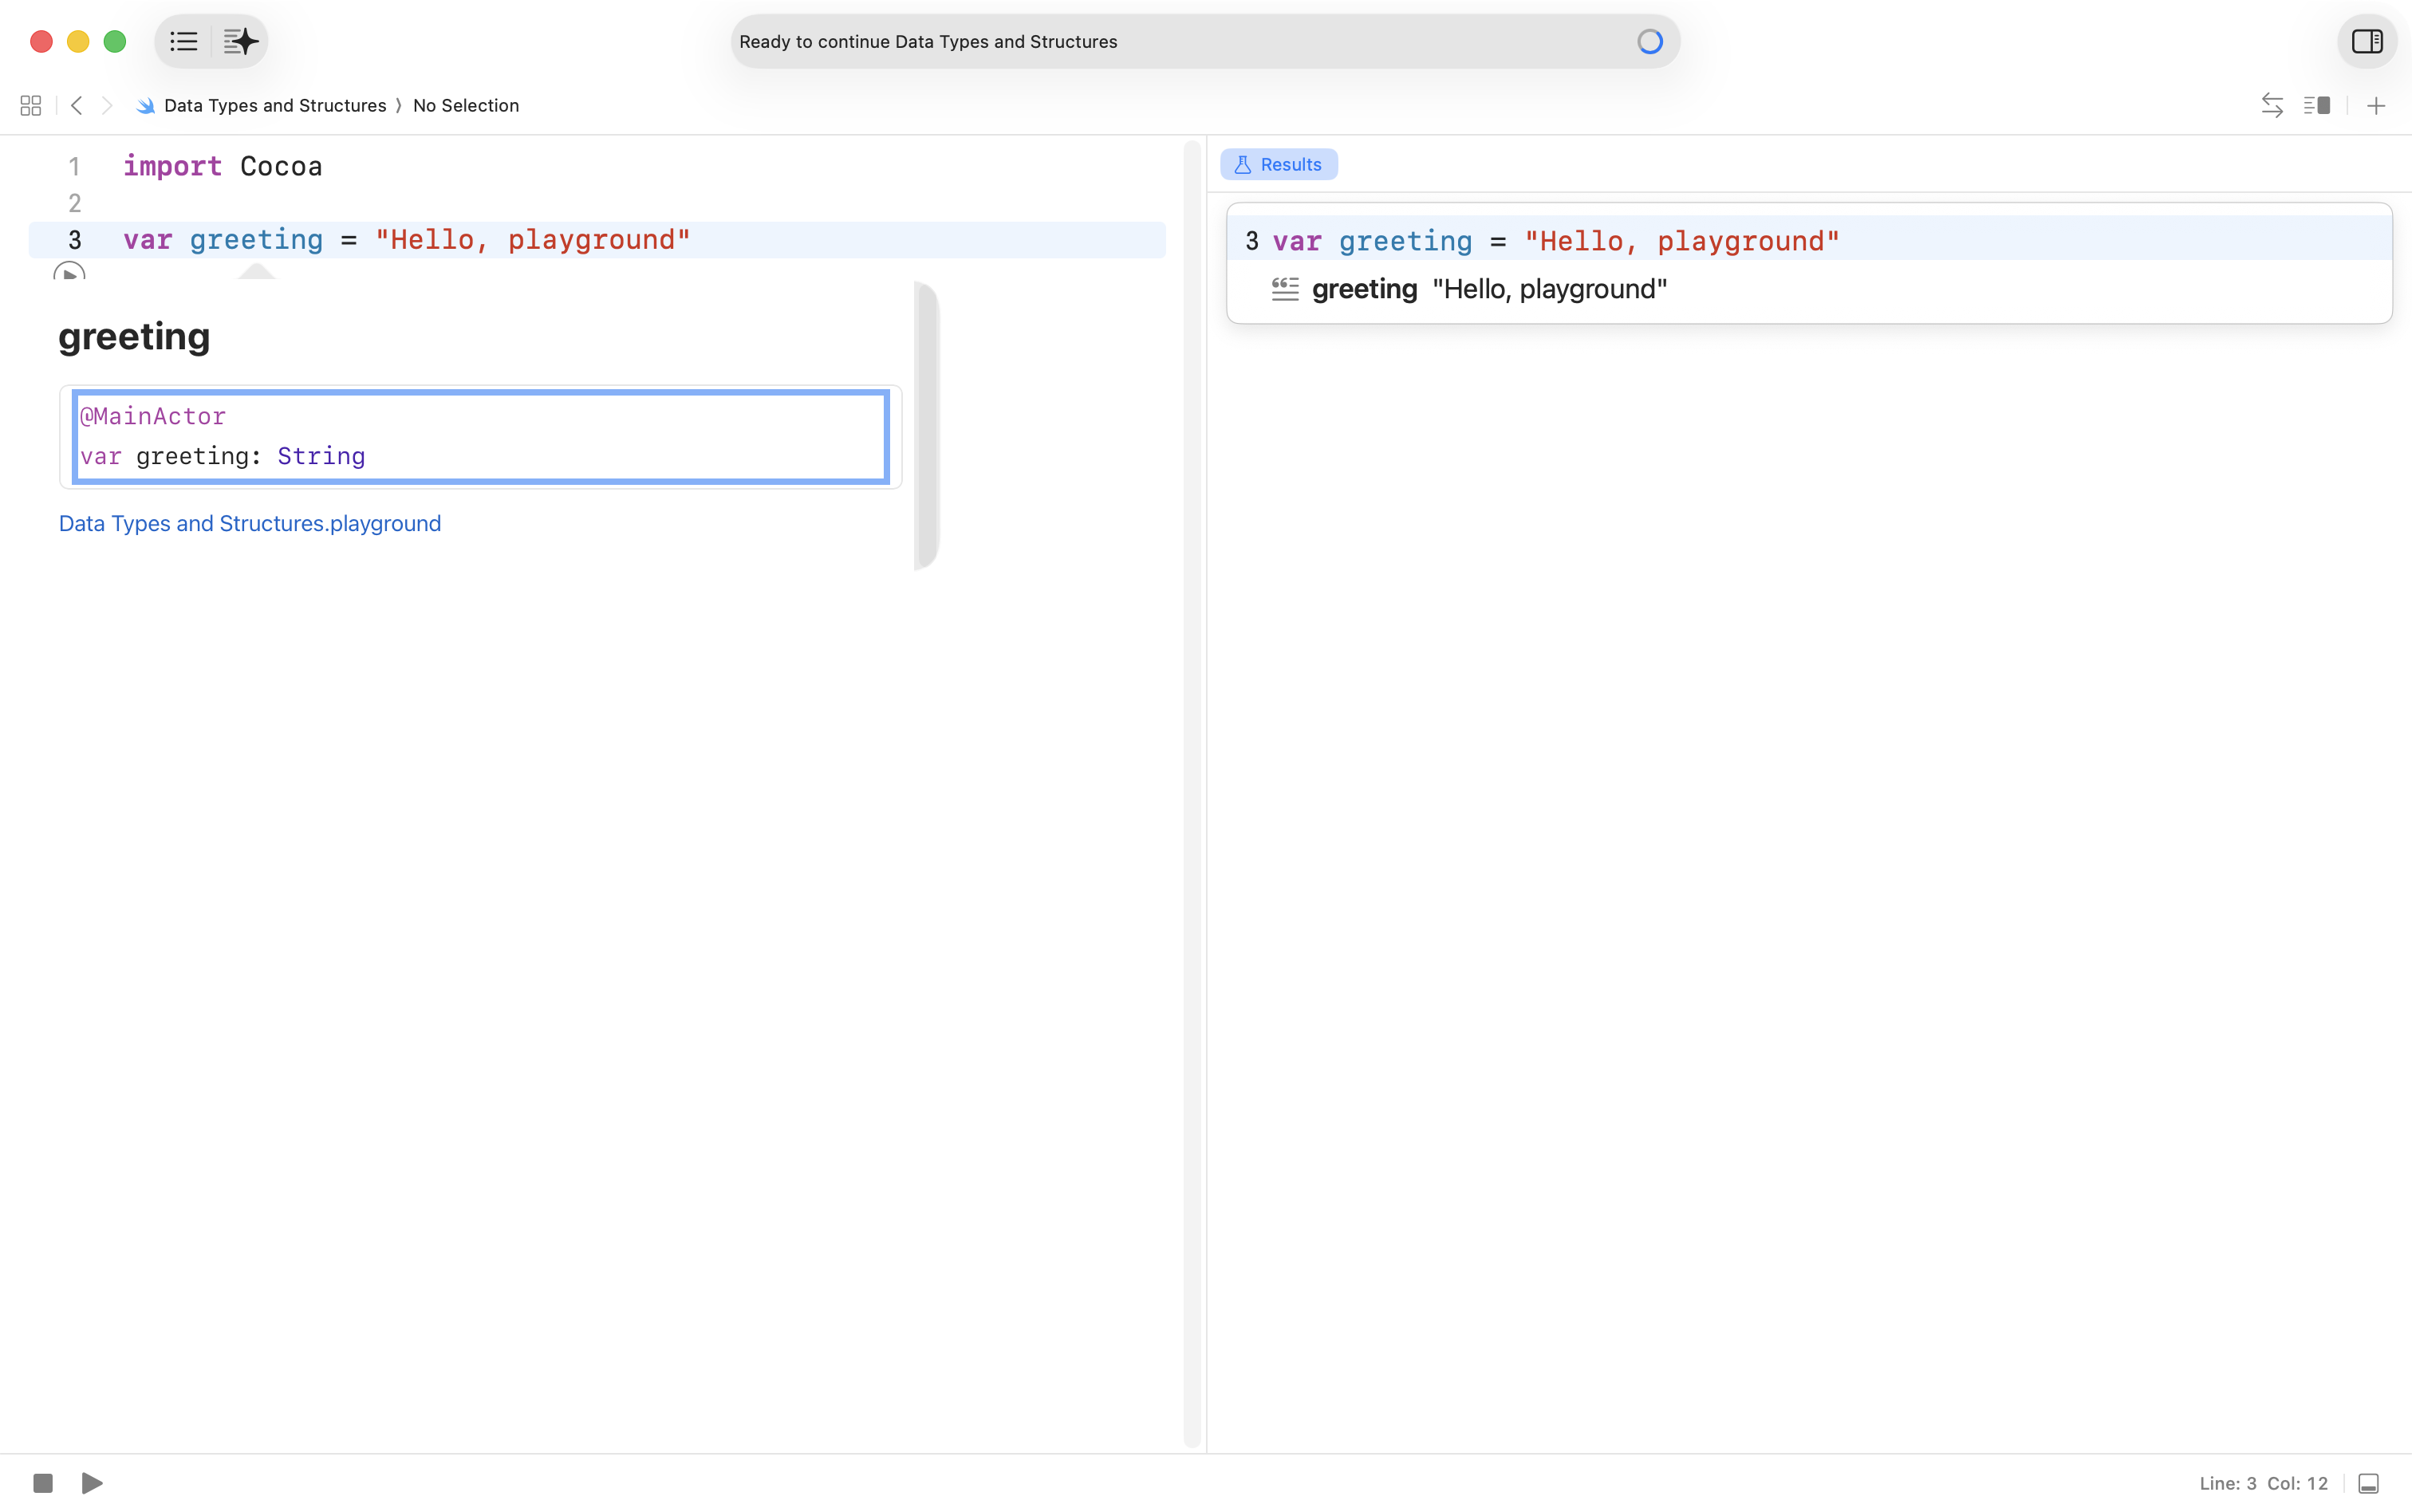
Task: Run the playground with bottom play button
Action: click(x=92, y=1482)
